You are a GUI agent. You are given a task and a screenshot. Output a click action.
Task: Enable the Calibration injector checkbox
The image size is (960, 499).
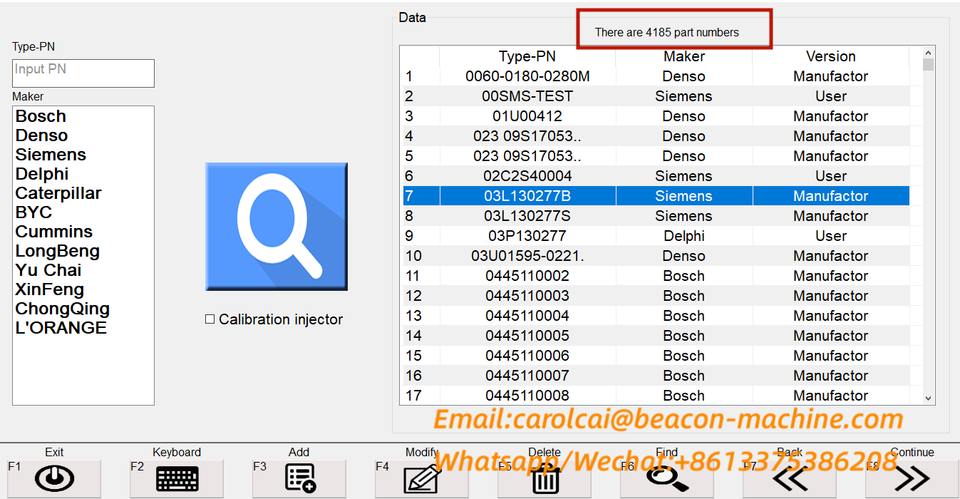[x=210, y=319]
